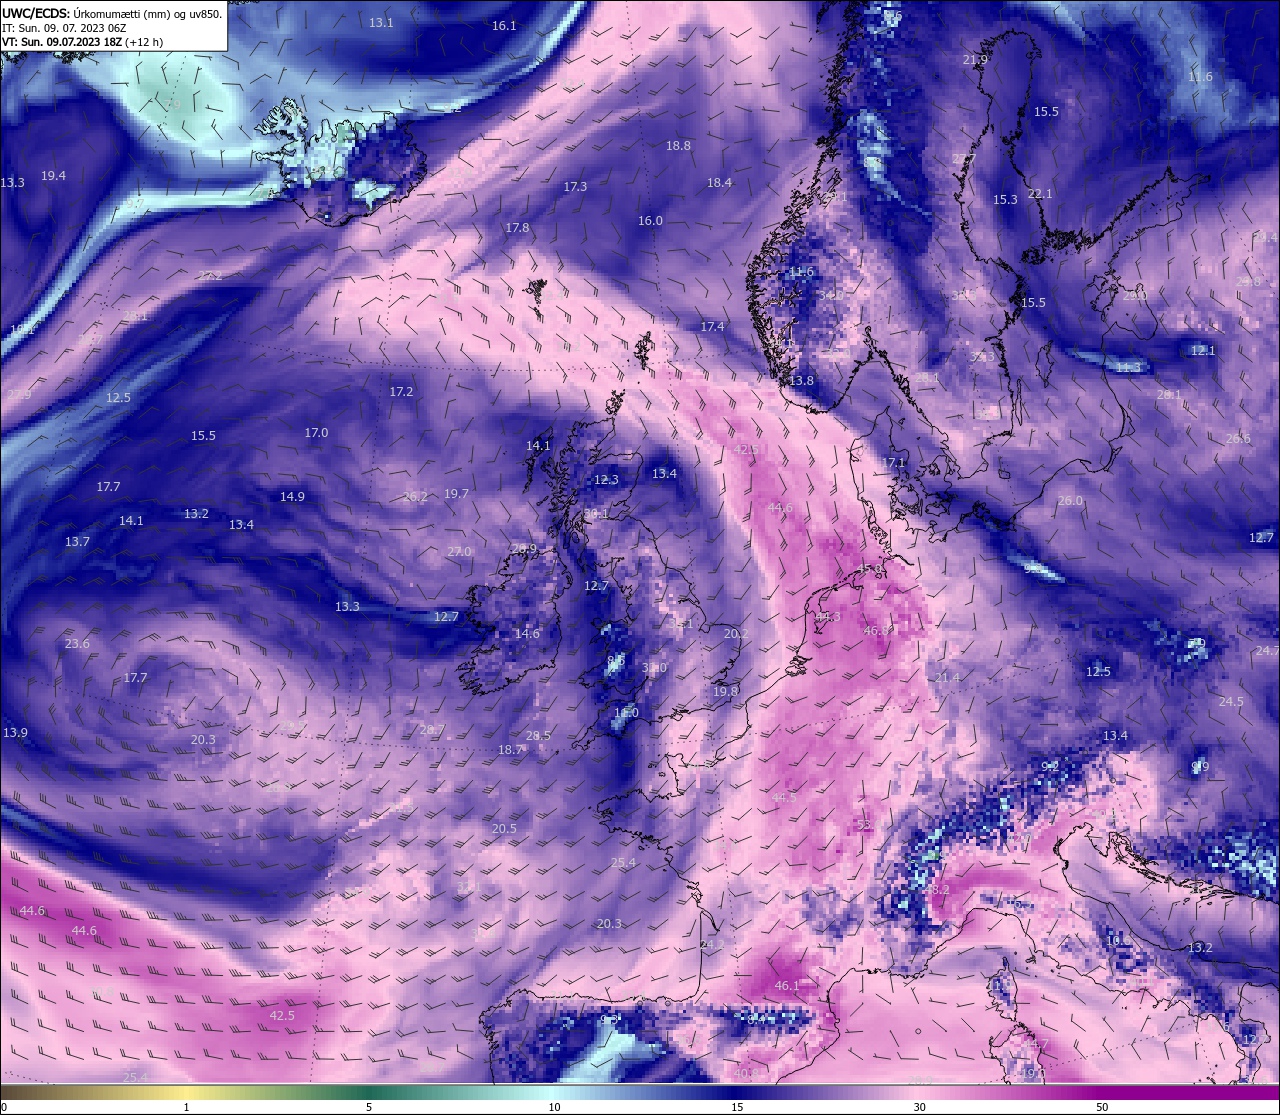
Task: Click the 12.1 value over the Baltic states
Action: tap(1203, 351)
